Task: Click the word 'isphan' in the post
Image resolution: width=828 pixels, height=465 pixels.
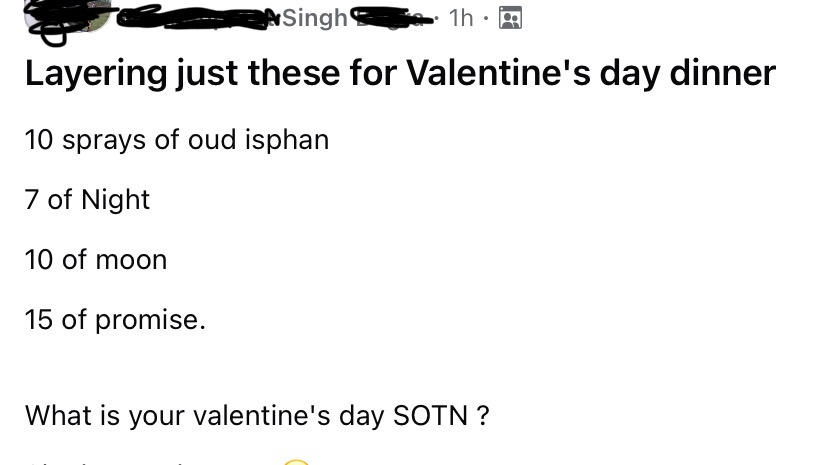Action: pyautogui.click(x=287, y=140)
